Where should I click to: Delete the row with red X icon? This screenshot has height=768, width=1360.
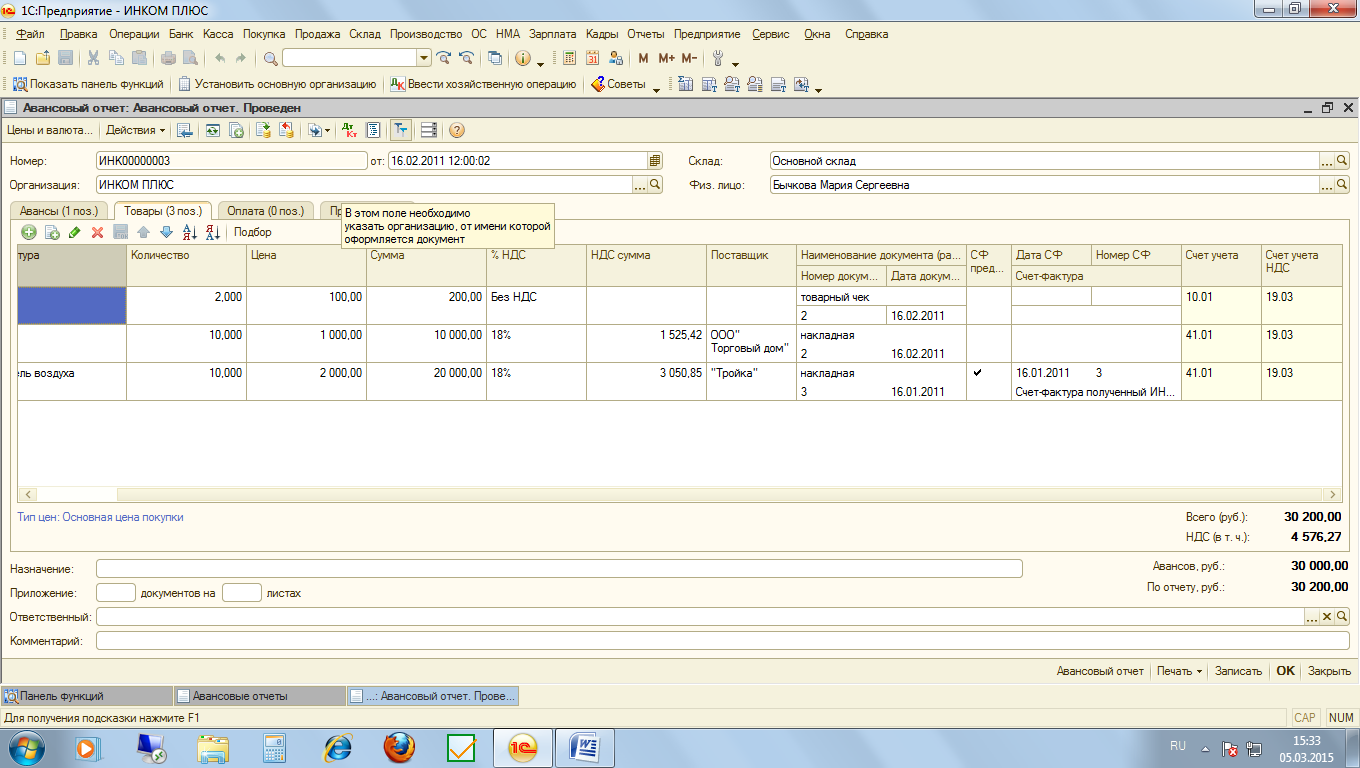98,232
